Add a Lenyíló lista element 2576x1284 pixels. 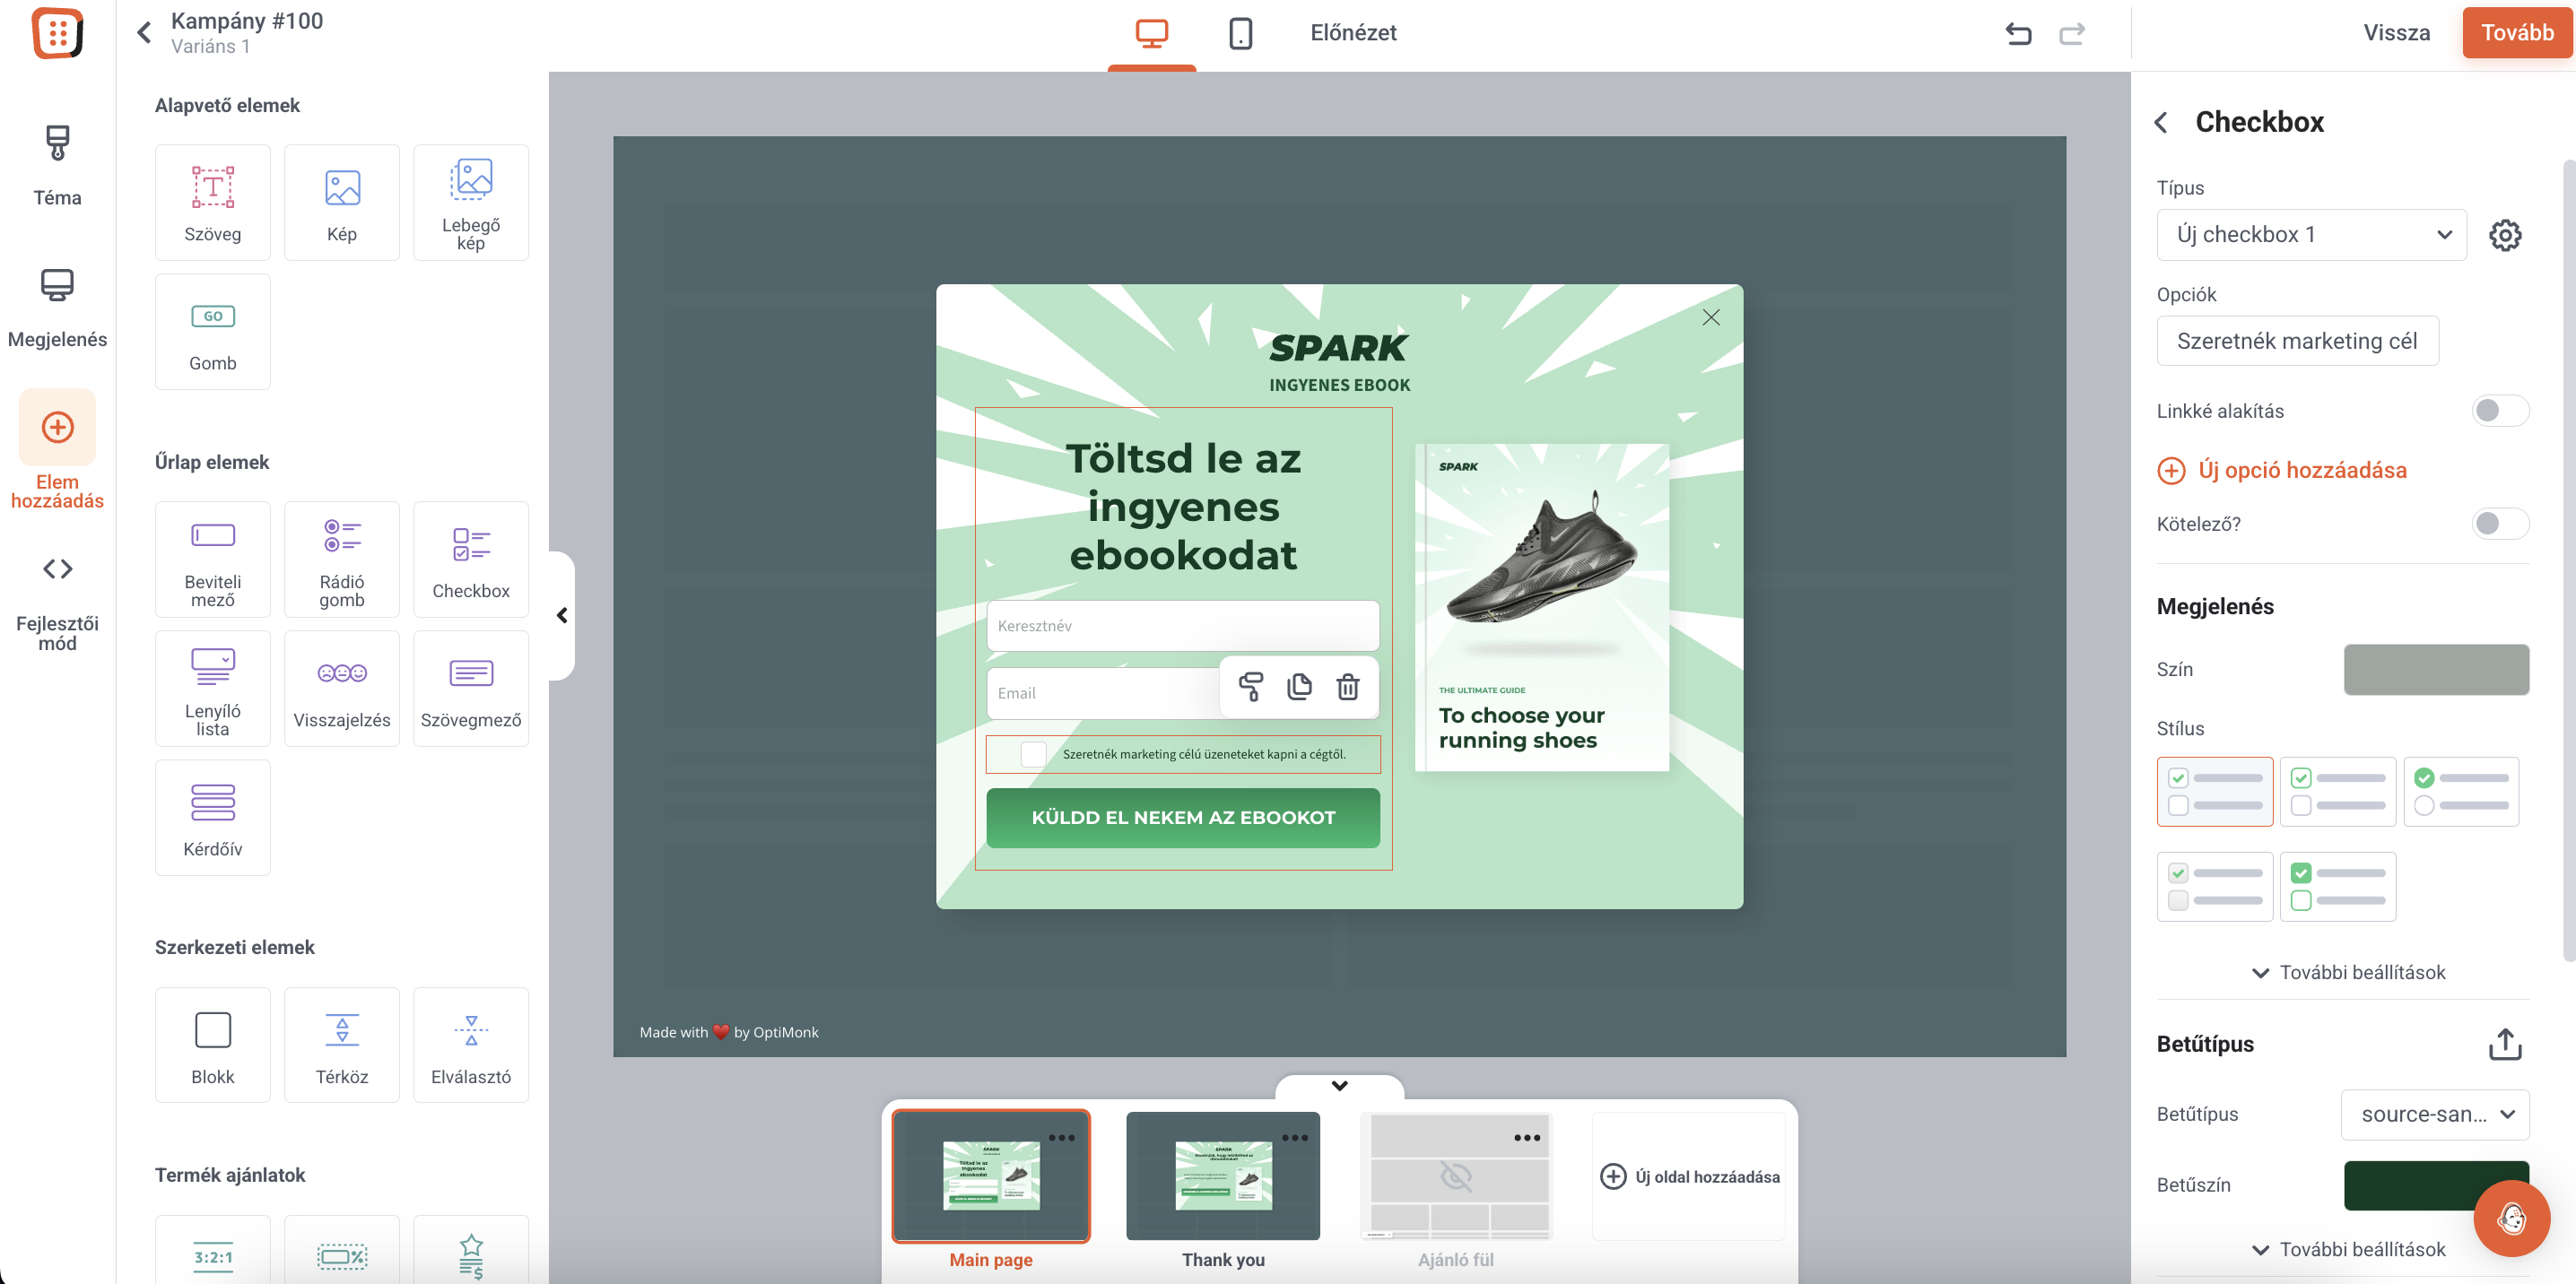tap(212, 688)
